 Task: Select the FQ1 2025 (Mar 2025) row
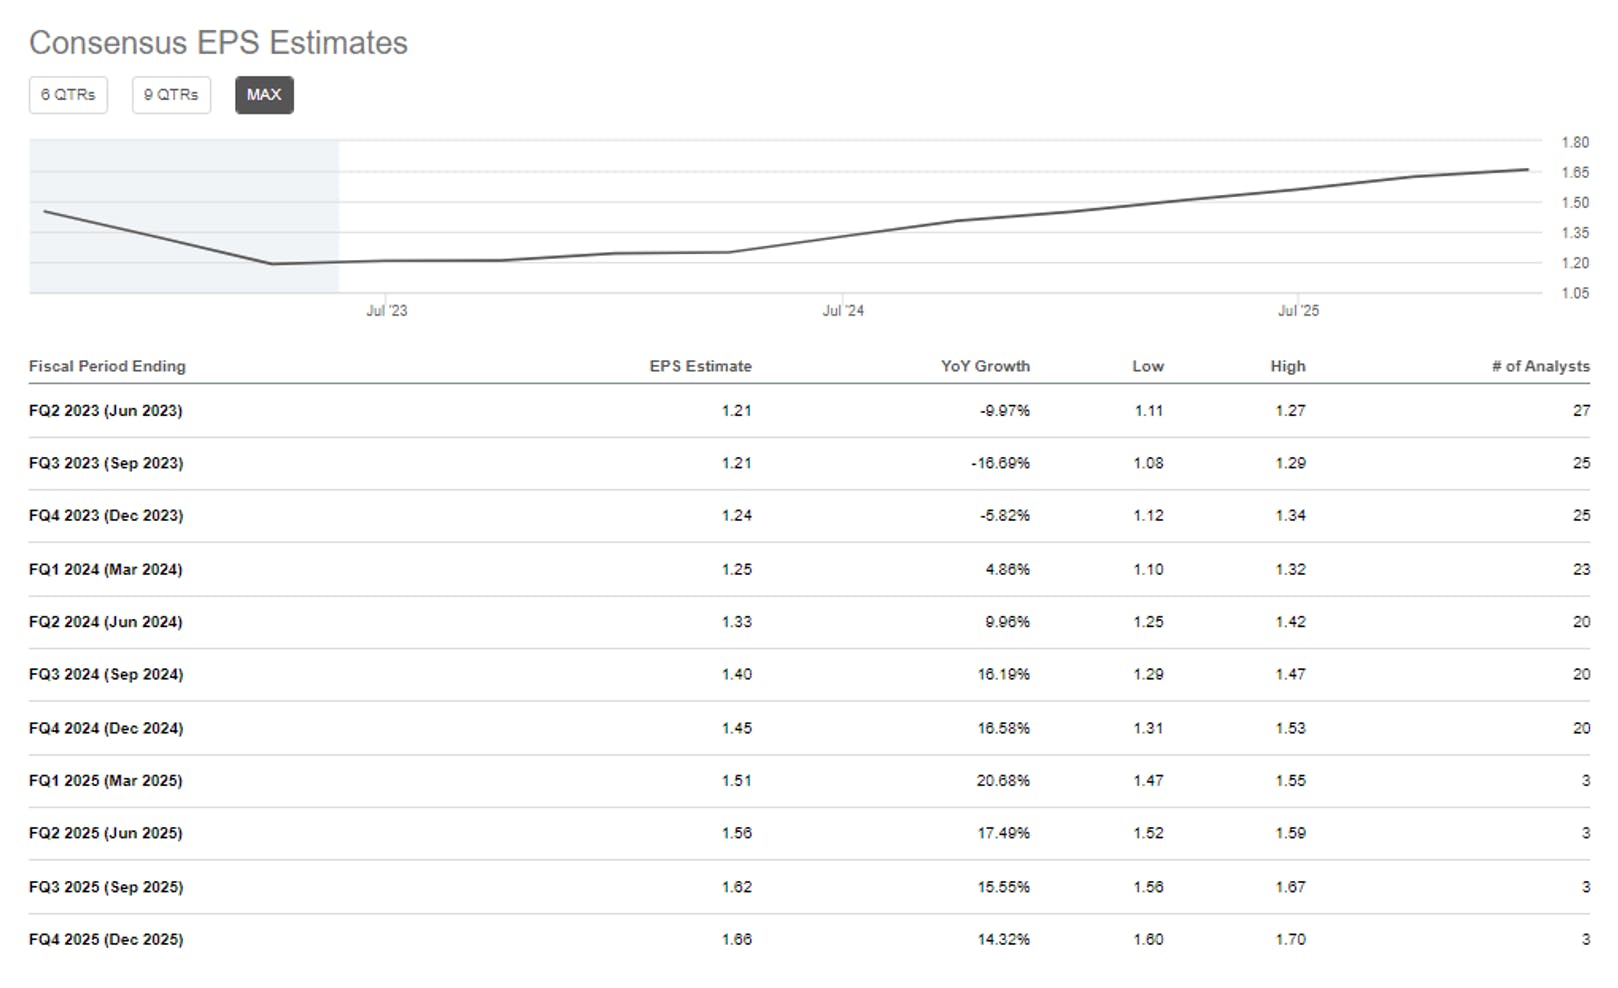tap(809, 781)
